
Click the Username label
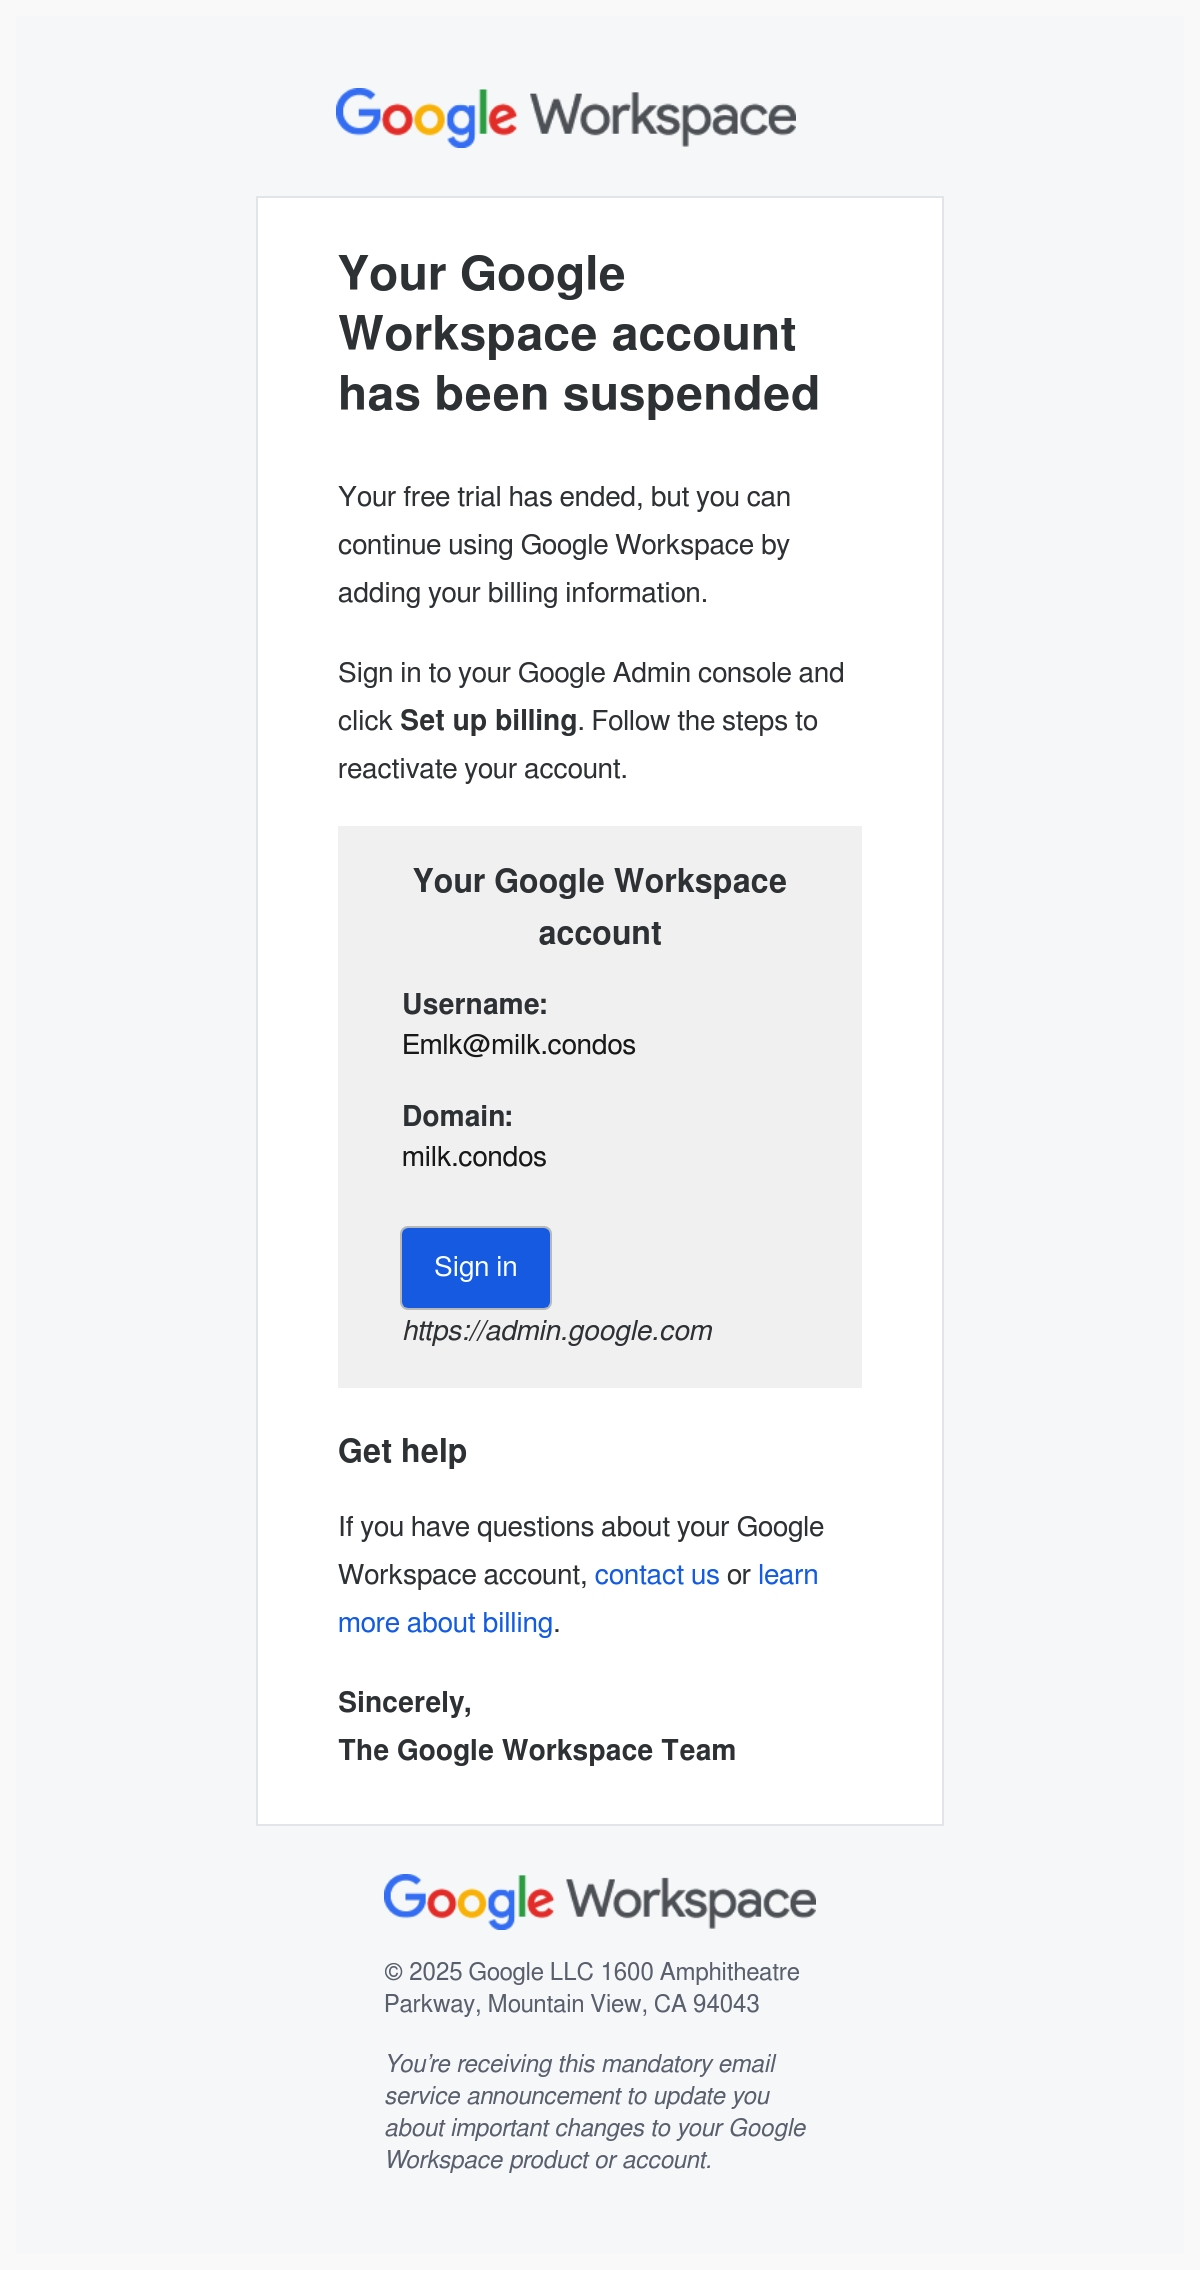(x=475, y=1004)
